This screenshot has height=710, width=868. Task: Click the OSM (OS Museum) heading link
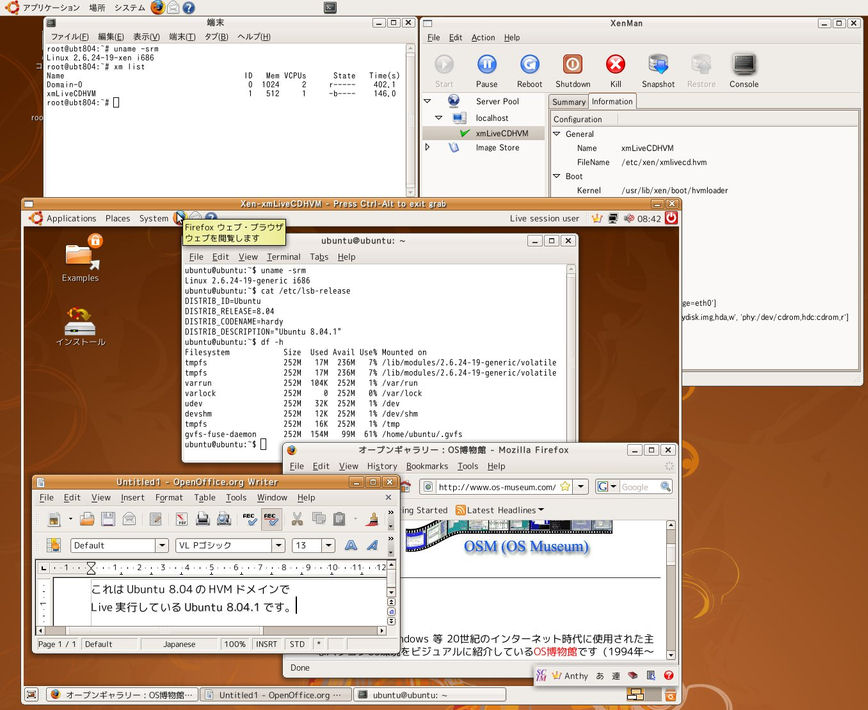(x=526, y=546)
